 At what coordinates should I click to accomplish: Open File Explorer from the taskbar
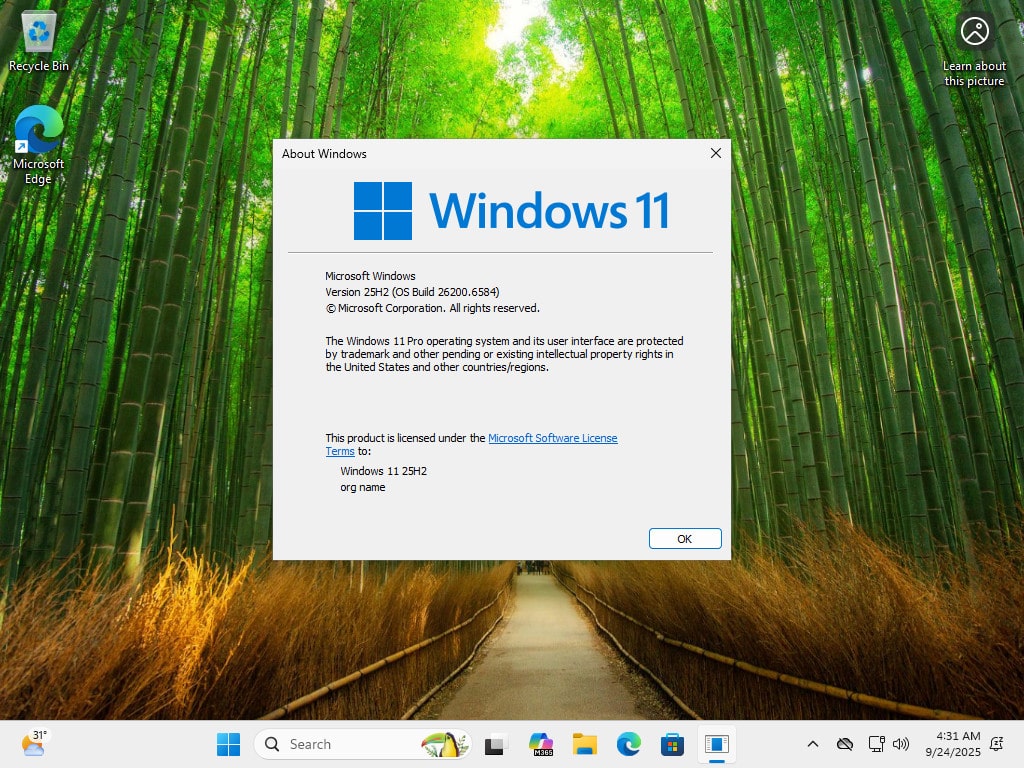coord(584,744)
